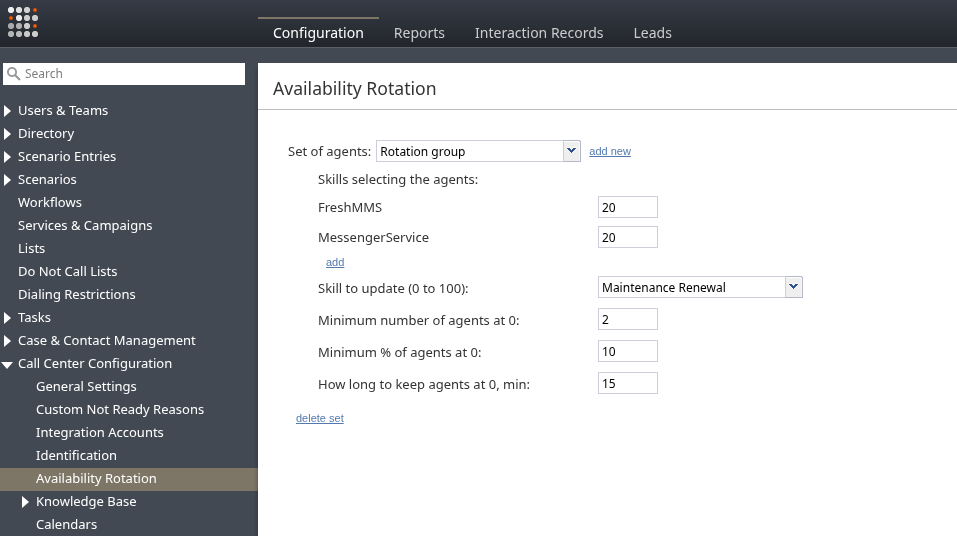
Task: Switch to the Reports tab
Action: pyautogui.click(x=419, y=33)
